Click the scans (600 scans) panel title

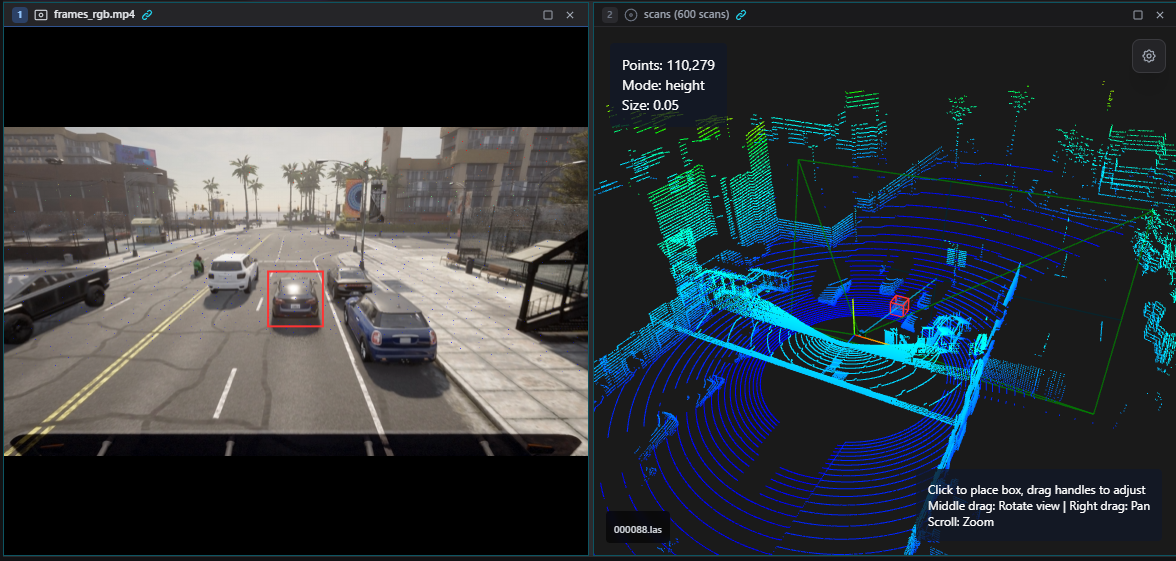(686, 14)
